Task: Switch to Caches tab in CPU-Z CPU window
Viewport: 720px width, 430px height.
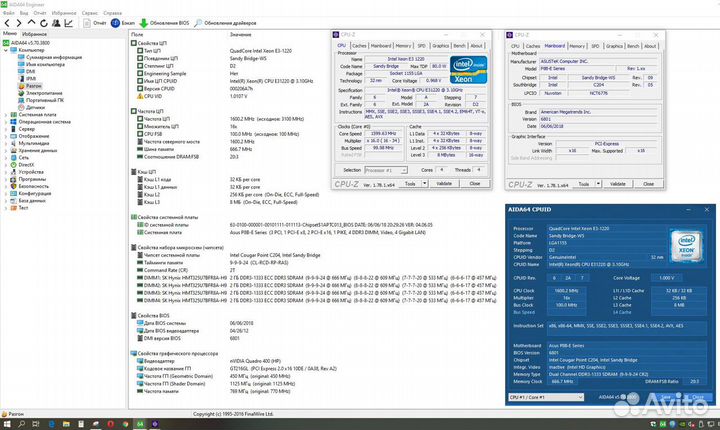Action: pos(359,46)
